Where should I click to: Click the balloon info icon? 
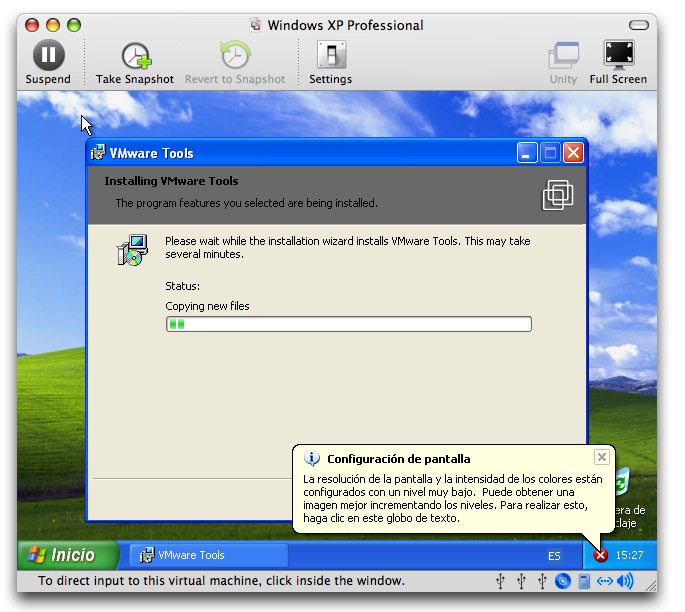pyautogui.click(x=312, y=459)
